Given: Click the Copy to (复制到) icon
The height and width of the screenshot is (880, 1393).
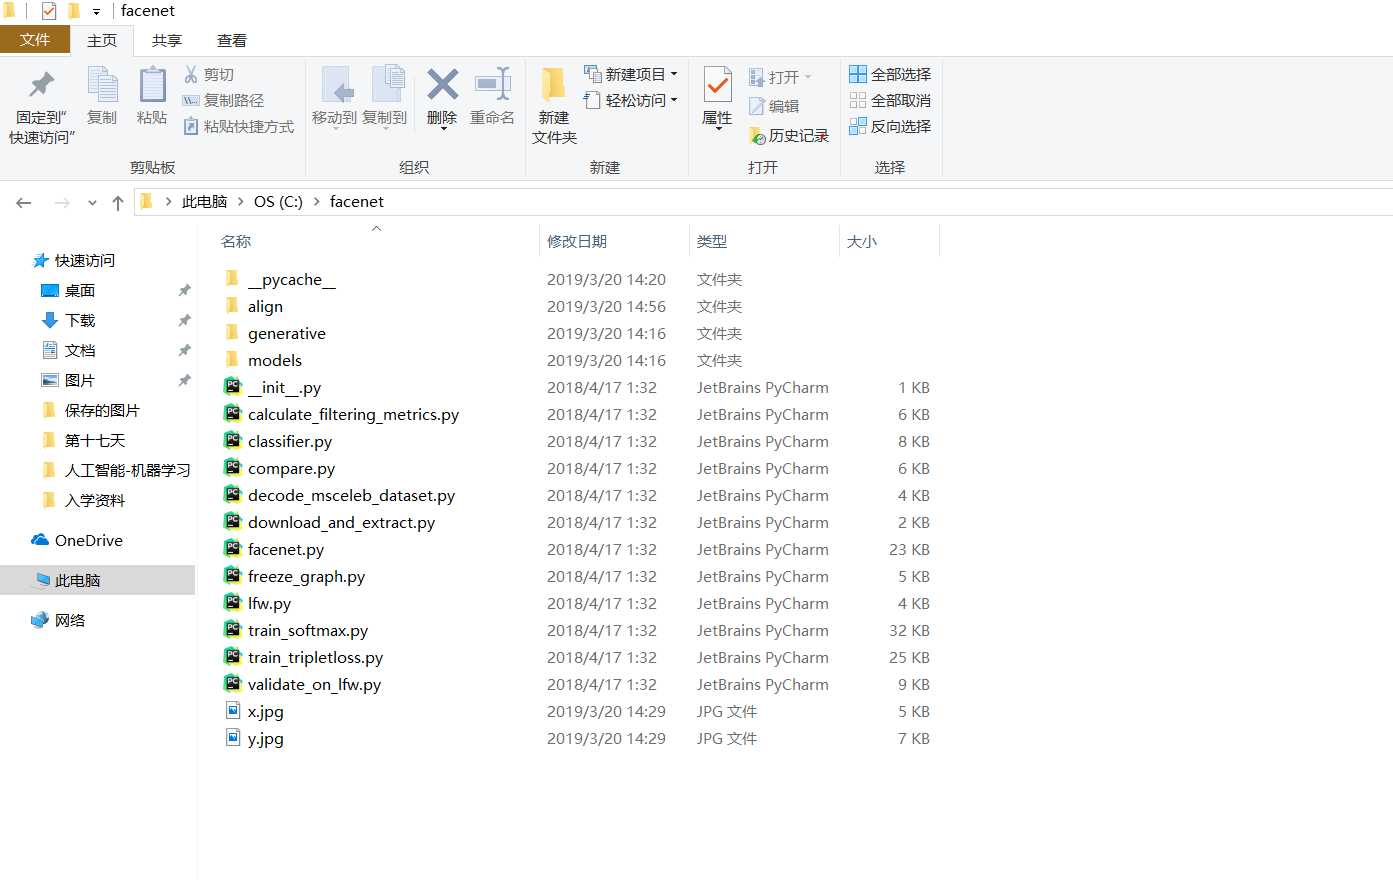Looking at the screenshot, I should tap(387, 85).
